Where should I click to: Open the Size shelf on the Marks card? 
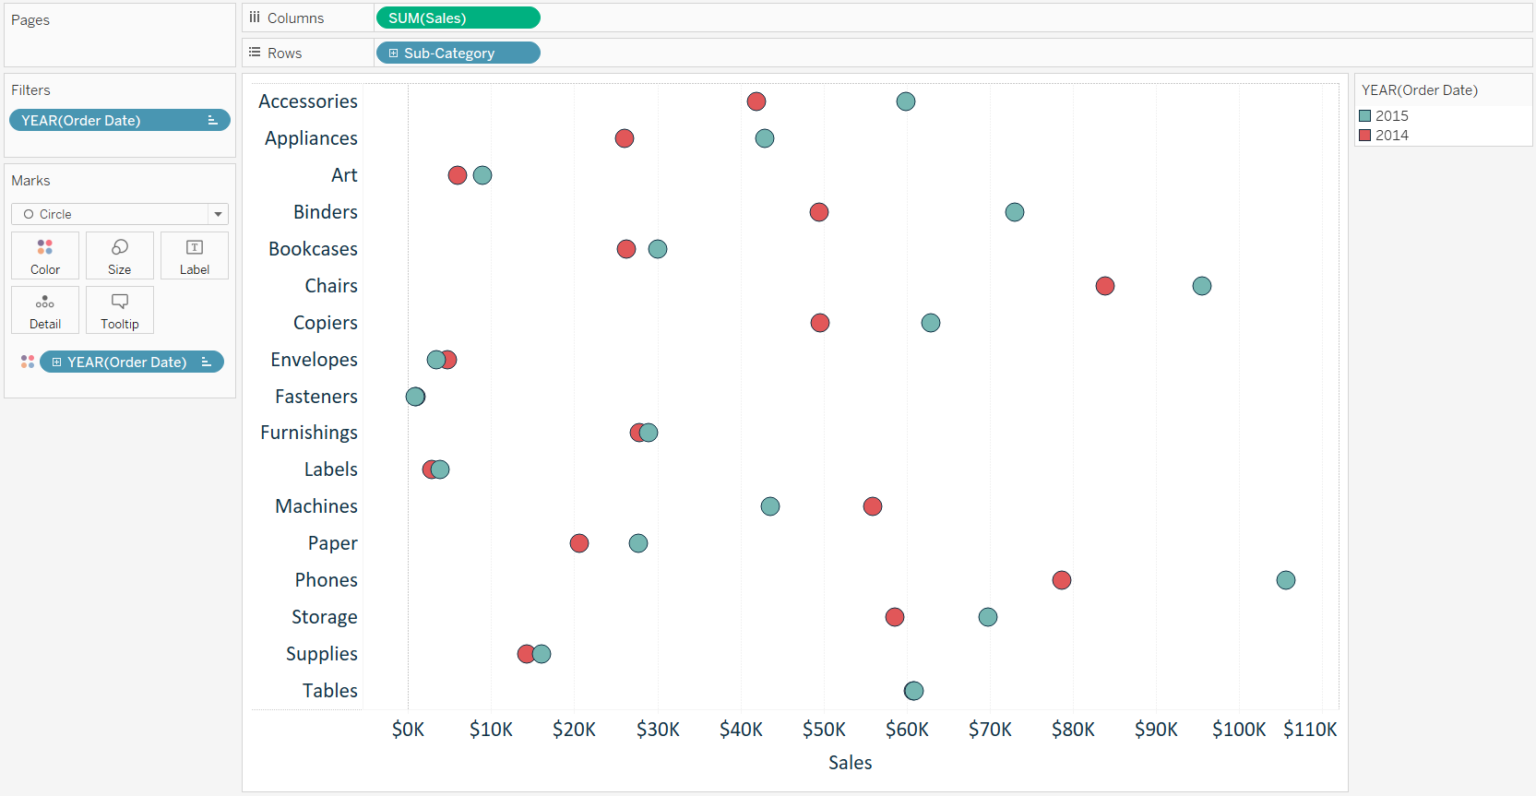[x=119, y=255]
